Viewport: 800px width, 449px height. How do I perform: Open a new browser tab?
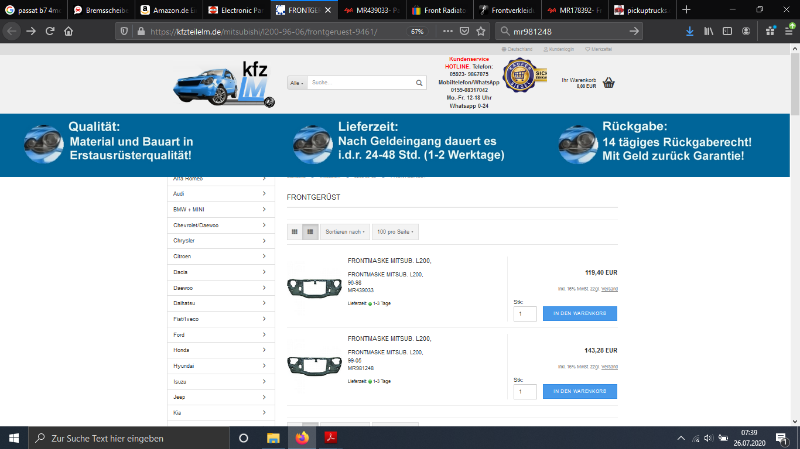coord(686,10)
